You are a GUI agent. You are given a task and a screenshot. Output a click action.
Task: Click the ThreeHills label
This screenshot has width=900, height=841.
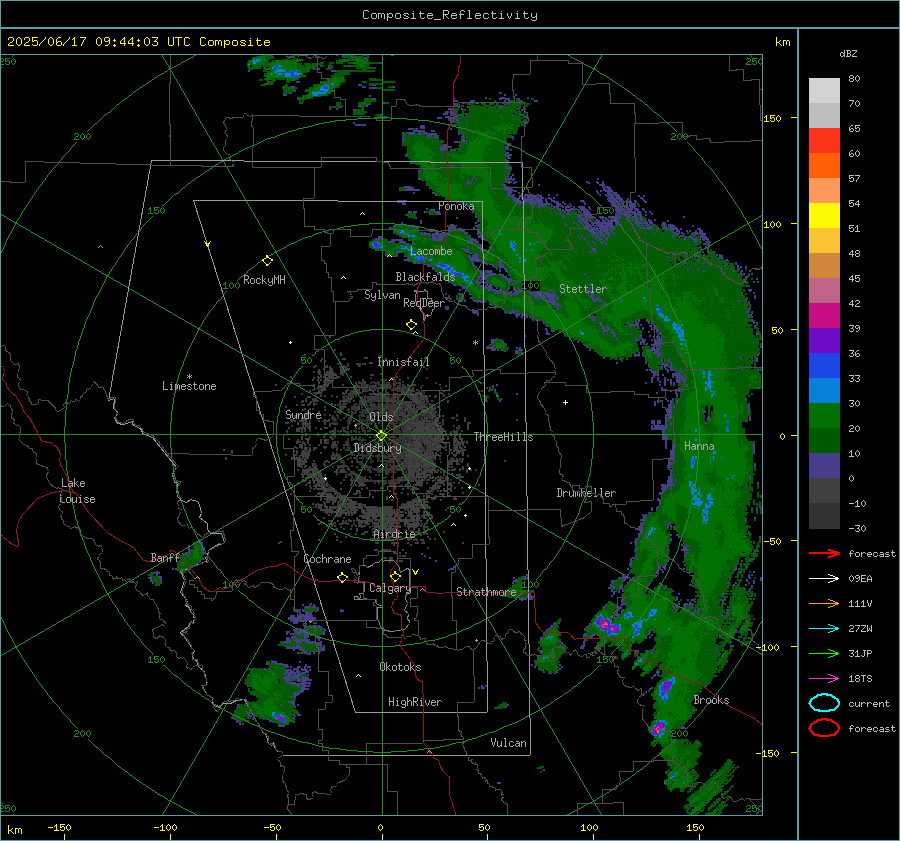coord(503,437)
